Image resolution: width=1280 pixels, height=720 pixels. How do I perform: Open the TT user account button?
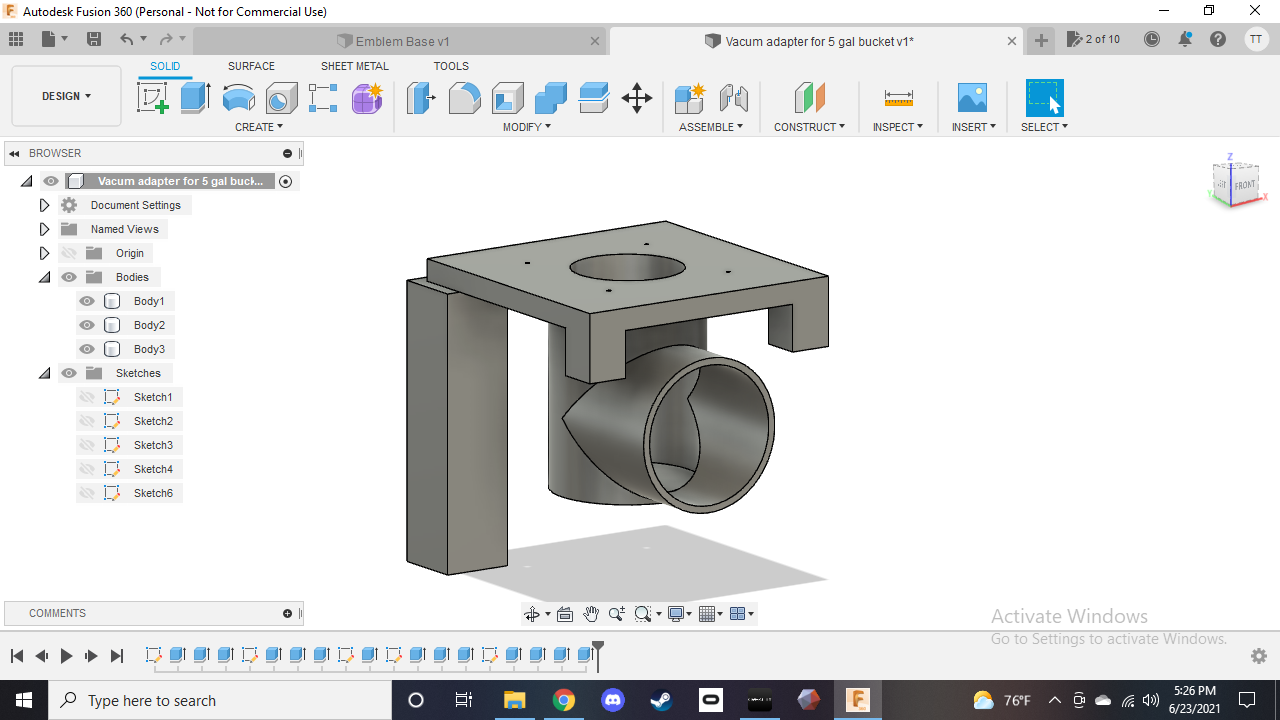pos(1256,40)
